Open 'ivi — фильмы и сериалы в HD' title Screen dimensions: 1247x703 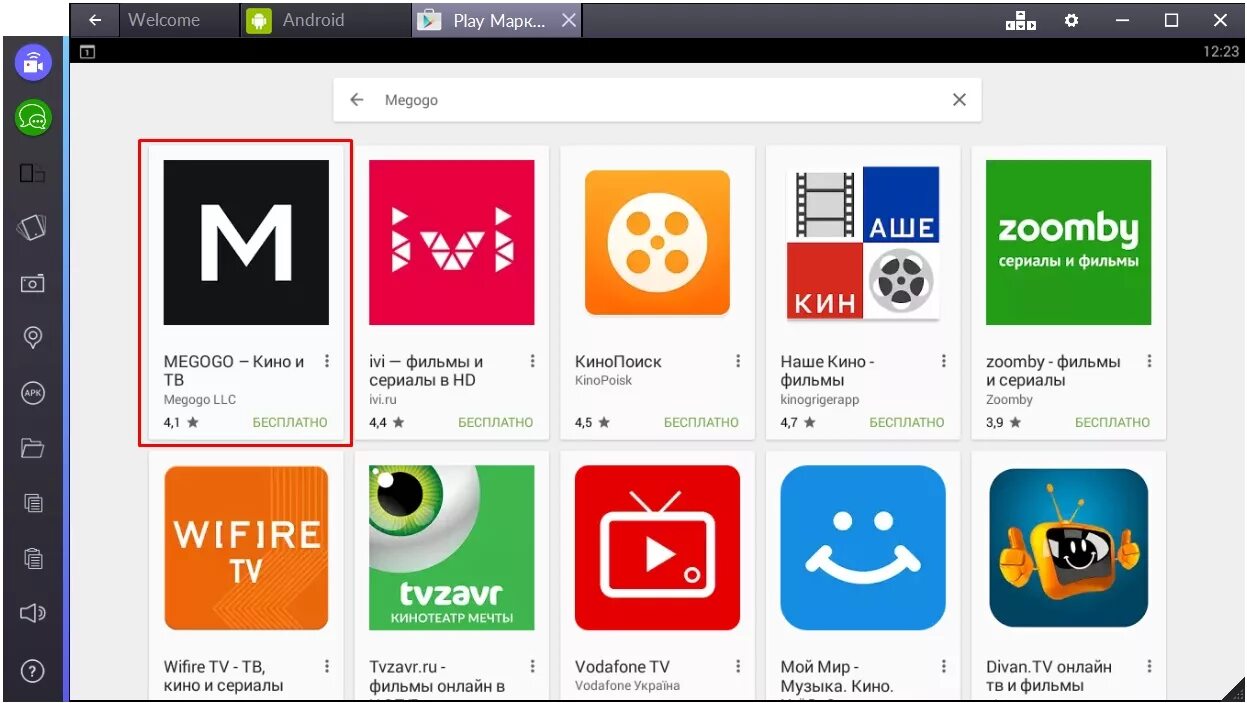click(426, 370)
